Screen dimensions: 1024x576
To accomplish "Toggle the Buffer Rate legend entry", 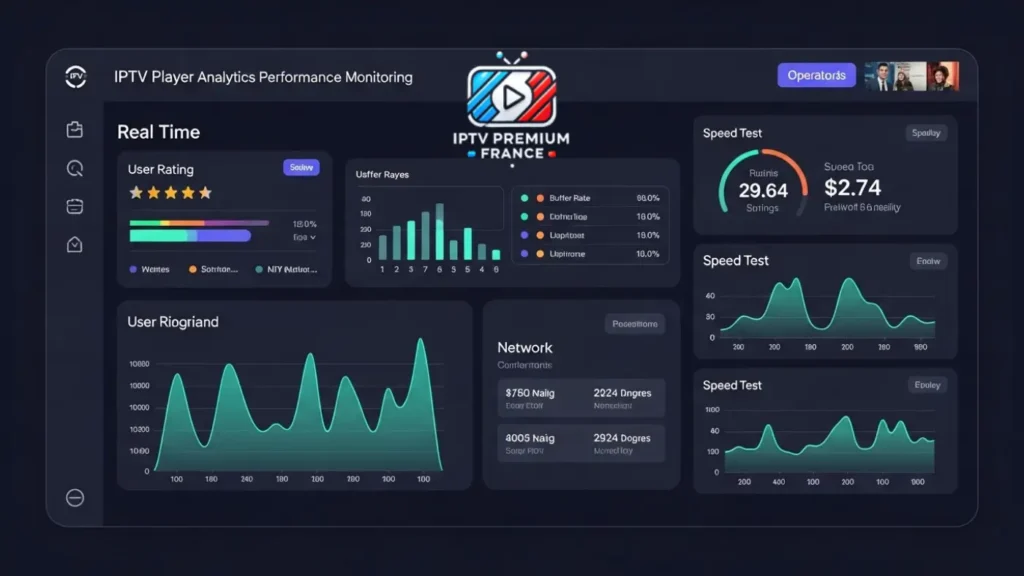I will tap(568, 199).
